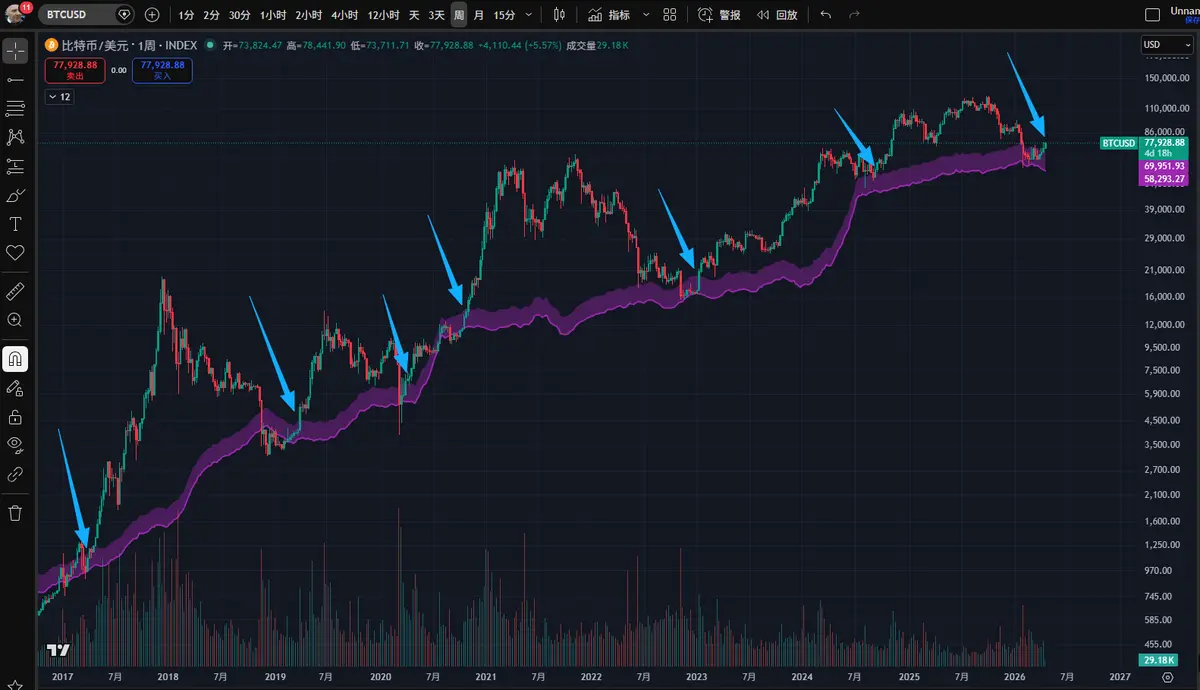Create an alert with 警报 button
This screenshot has height=690, width=1200.
point(720,15)
